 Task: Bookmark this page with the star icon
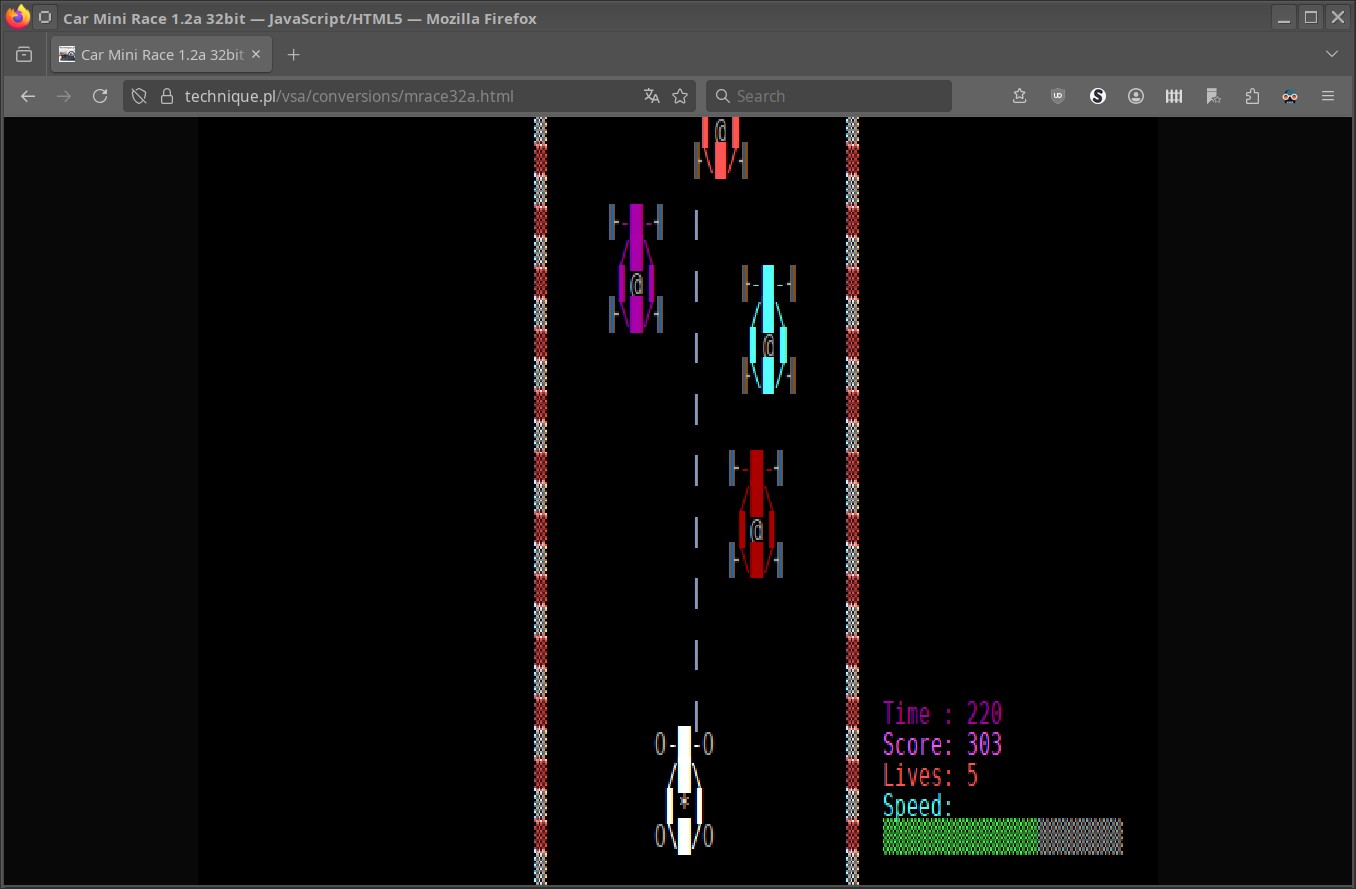(x=680, y=96)
